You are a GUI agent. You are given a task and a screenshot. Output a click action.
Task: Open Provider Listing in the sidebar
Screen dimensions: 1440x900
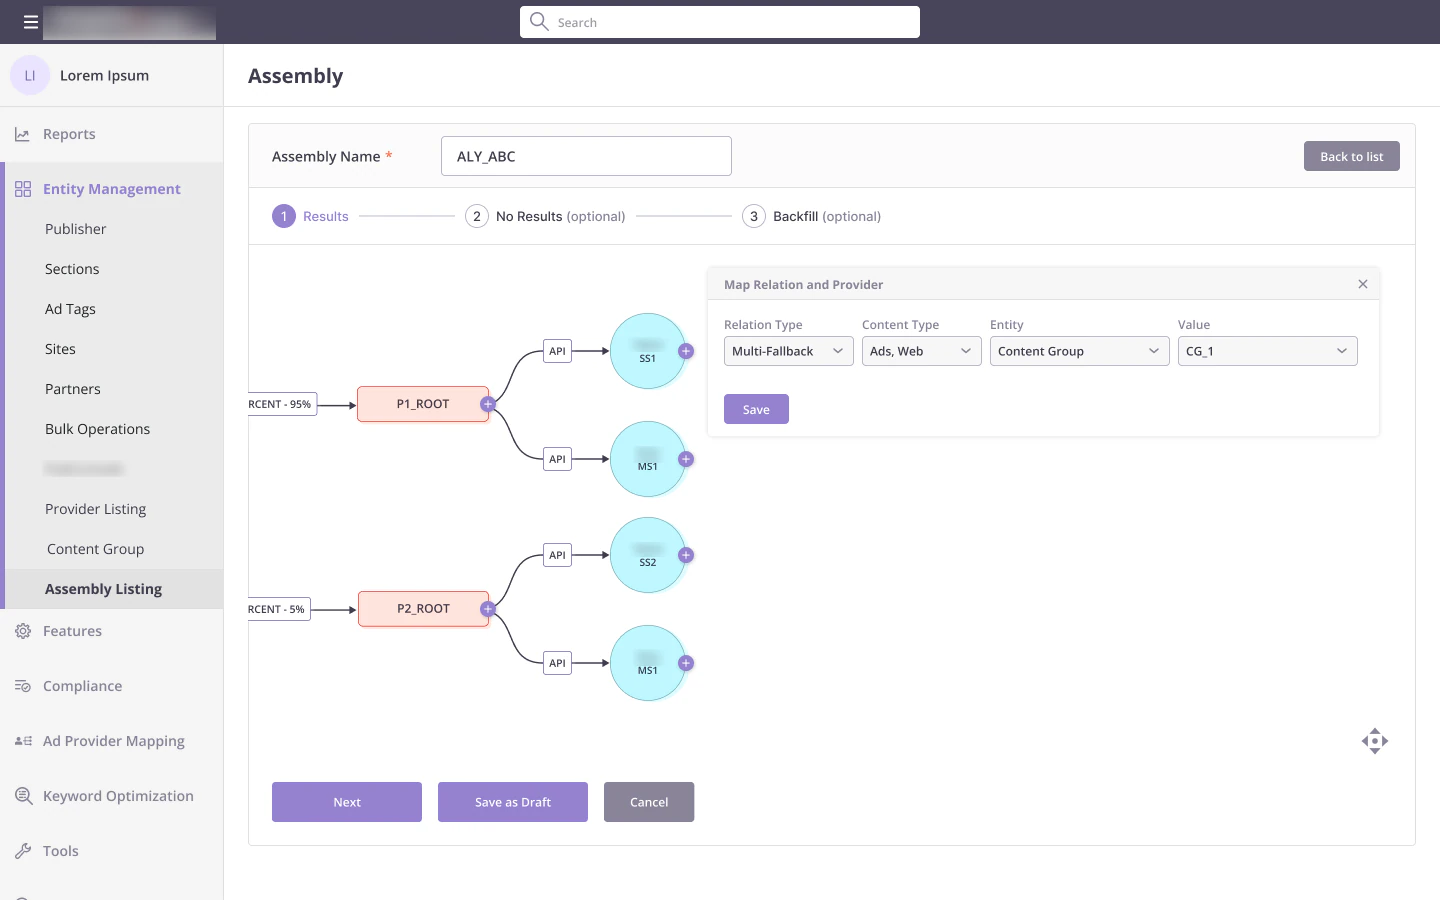coord(96,509)
